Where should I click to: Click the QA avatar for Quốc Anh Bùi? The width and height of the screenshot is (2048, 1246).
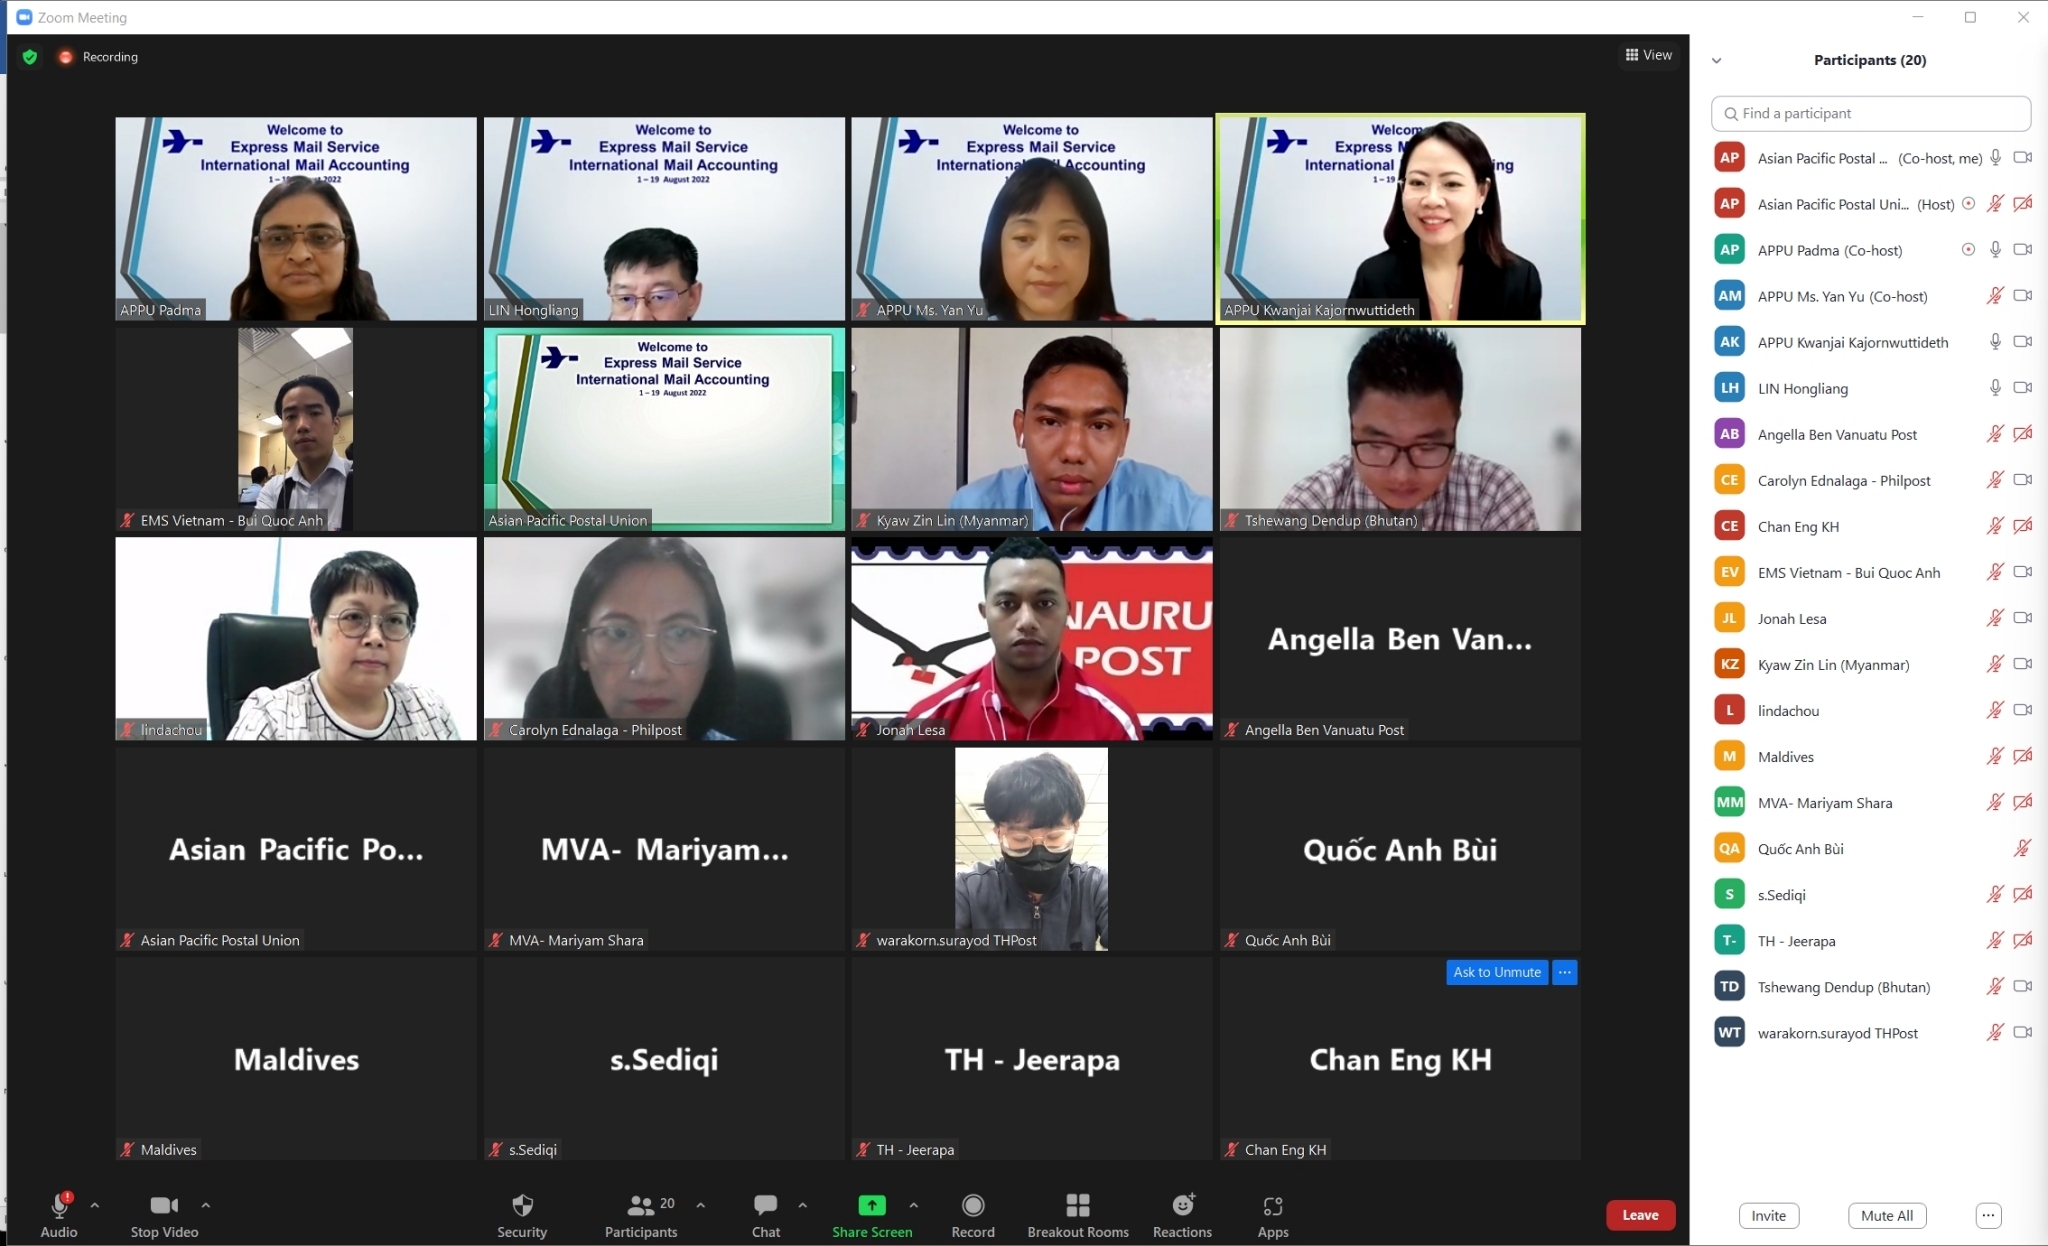1730,848
